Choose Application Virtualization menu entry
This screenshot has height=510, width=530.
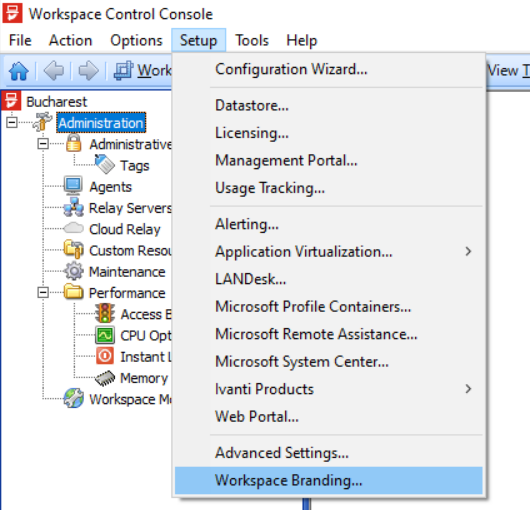[x=329, y=251]
